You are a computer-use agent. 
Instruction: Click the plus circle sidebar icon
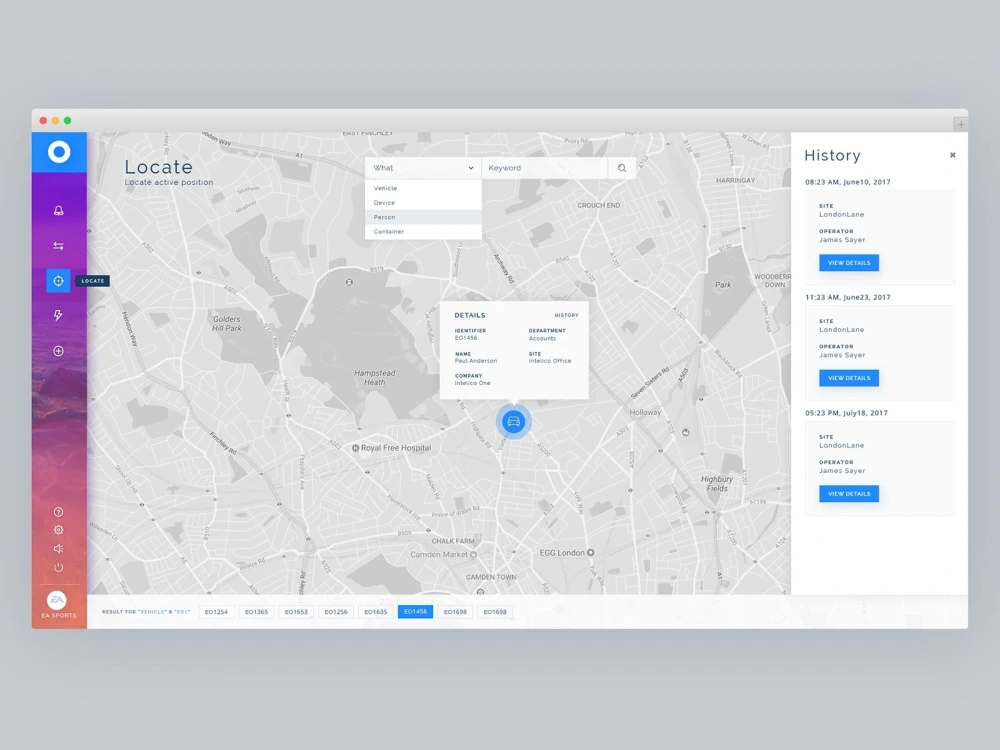[x=58, y=351]
